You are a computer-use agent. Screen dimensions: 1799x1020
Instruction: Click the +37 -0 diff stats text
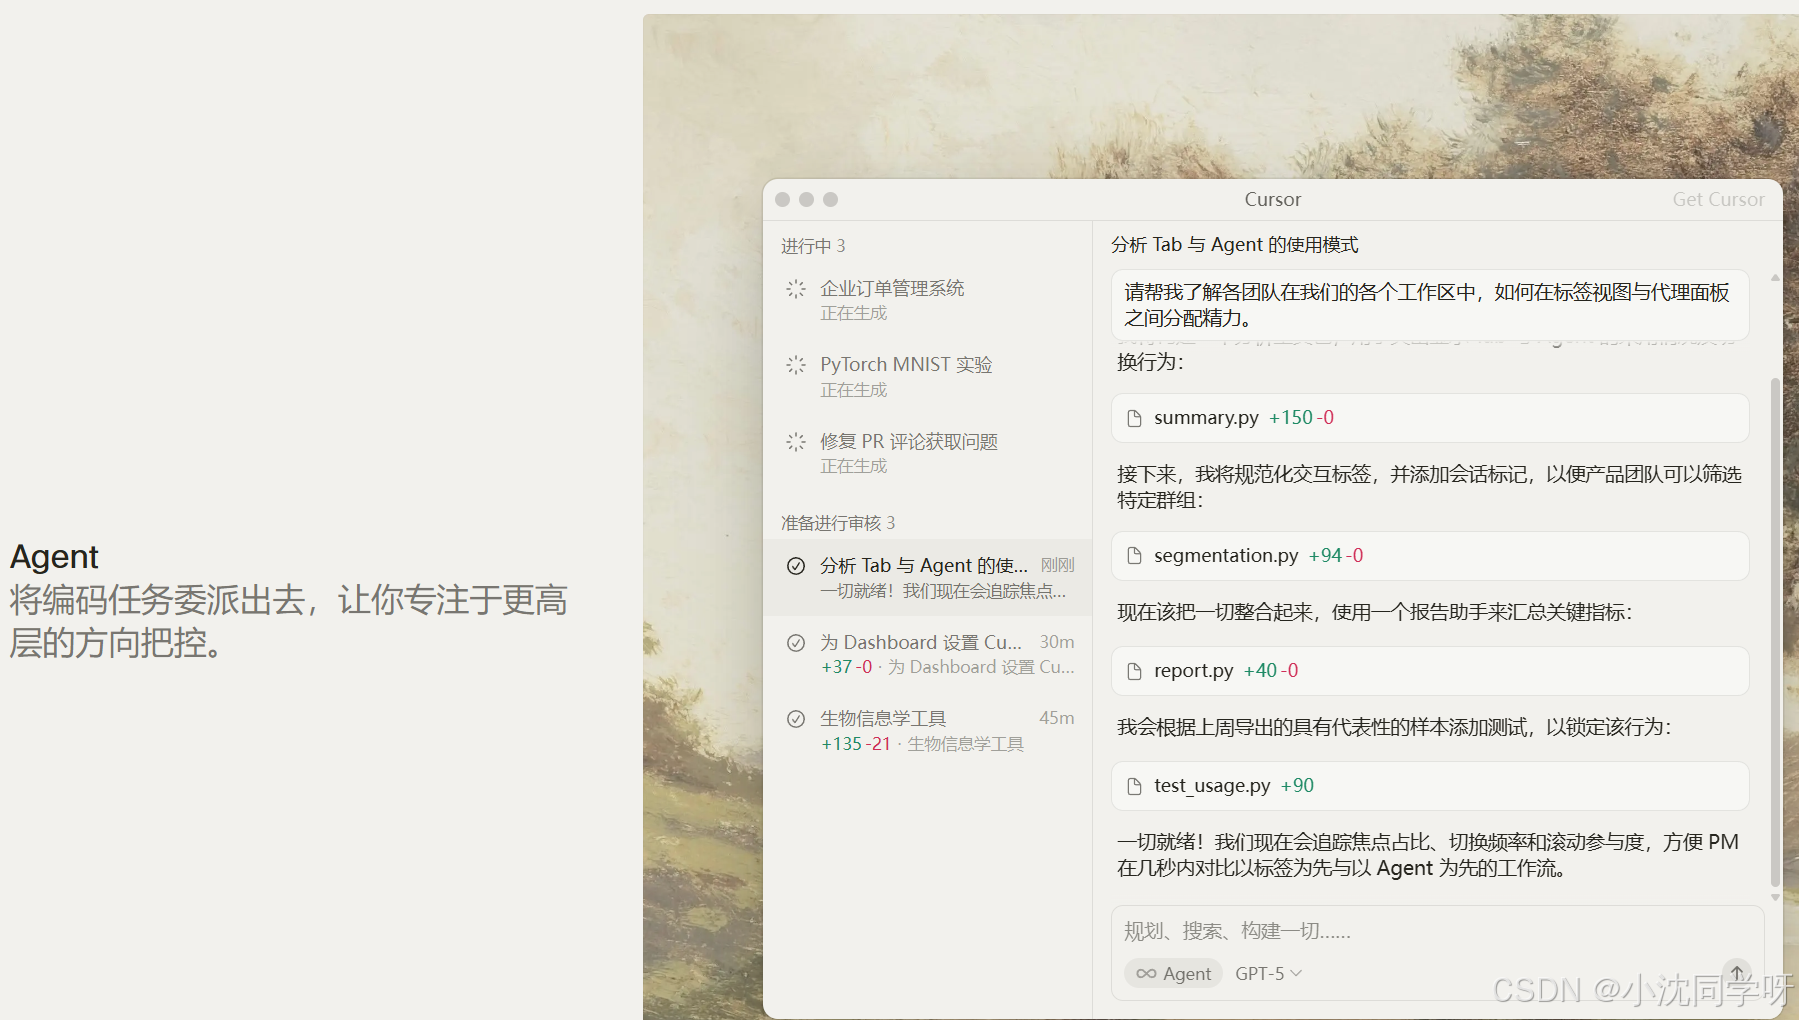tap(847, 667)
